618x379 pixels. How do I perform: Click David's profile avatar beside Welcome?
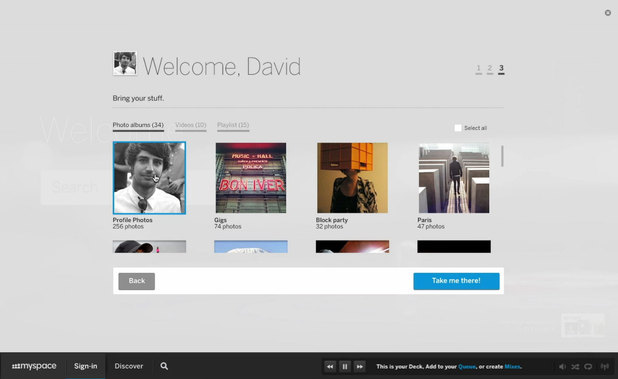click(x=125, y=63)
